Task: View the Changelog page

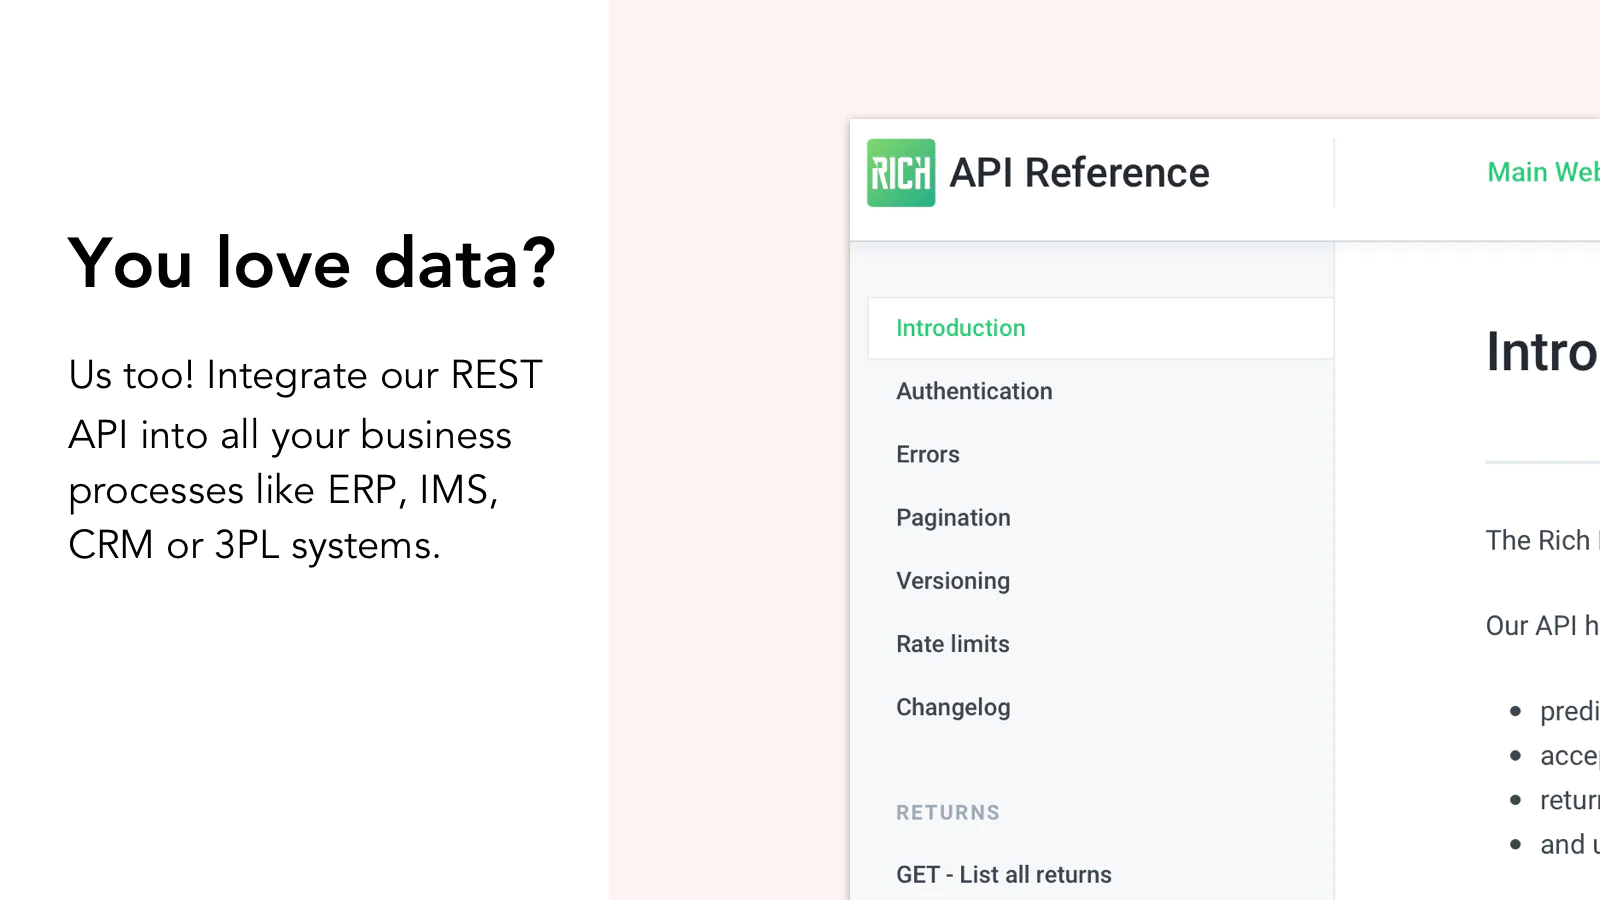Action: click(953, 707)
